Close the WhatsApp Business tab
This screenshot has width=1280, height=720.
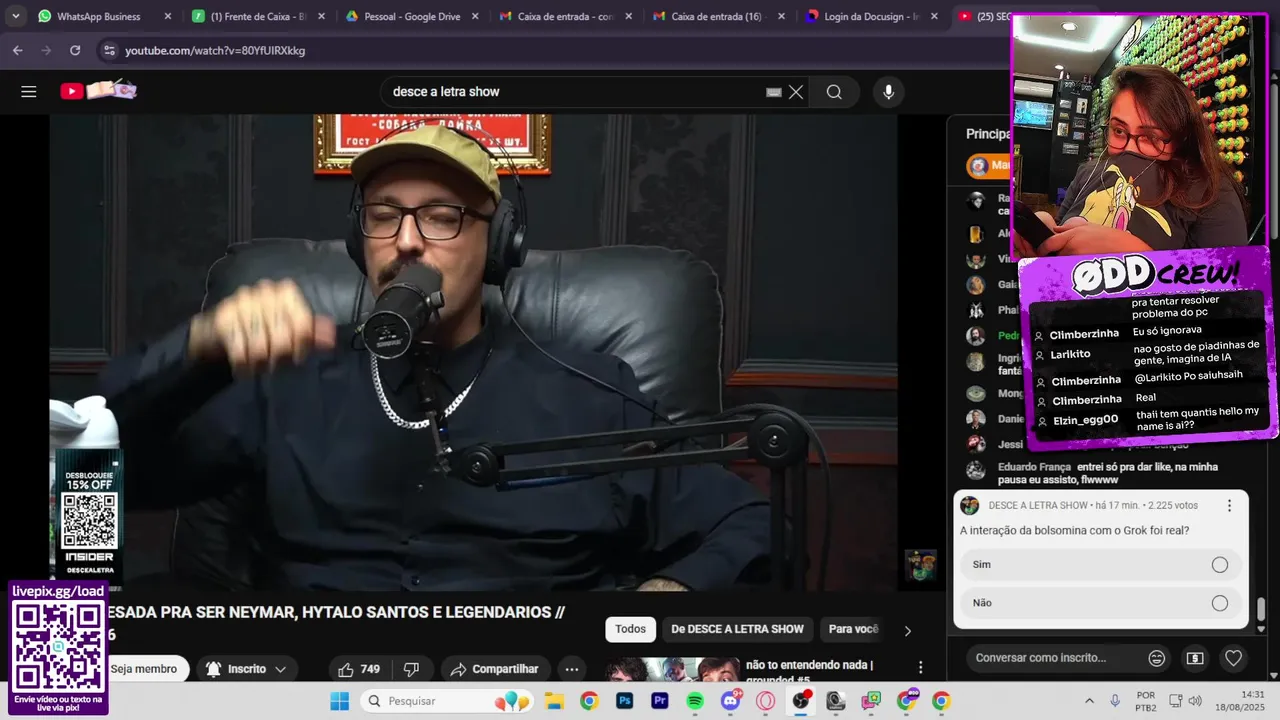coord(167,16)
